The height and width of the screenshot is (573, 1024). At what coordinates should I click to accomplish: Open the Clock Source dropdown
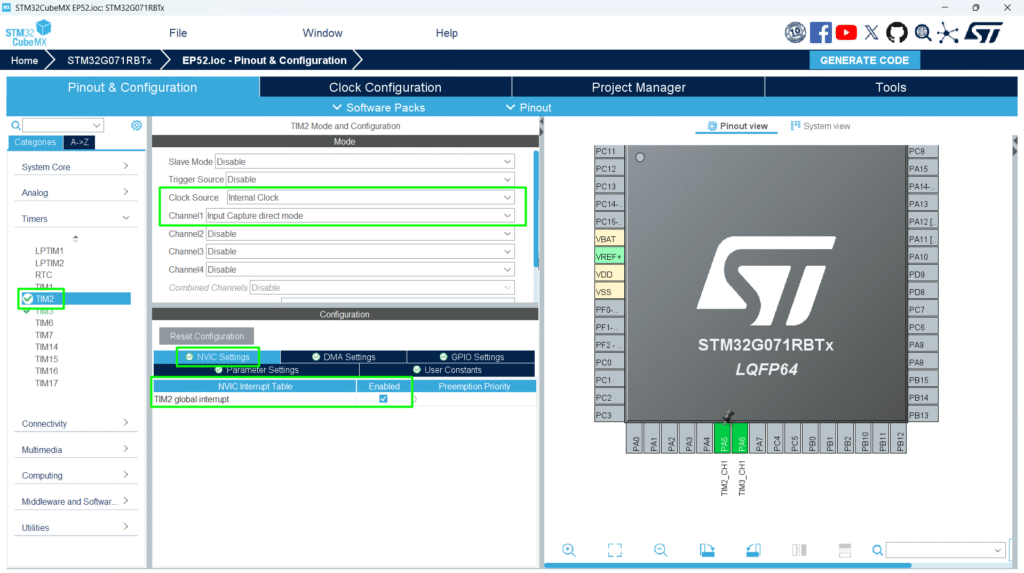point(369,198)
